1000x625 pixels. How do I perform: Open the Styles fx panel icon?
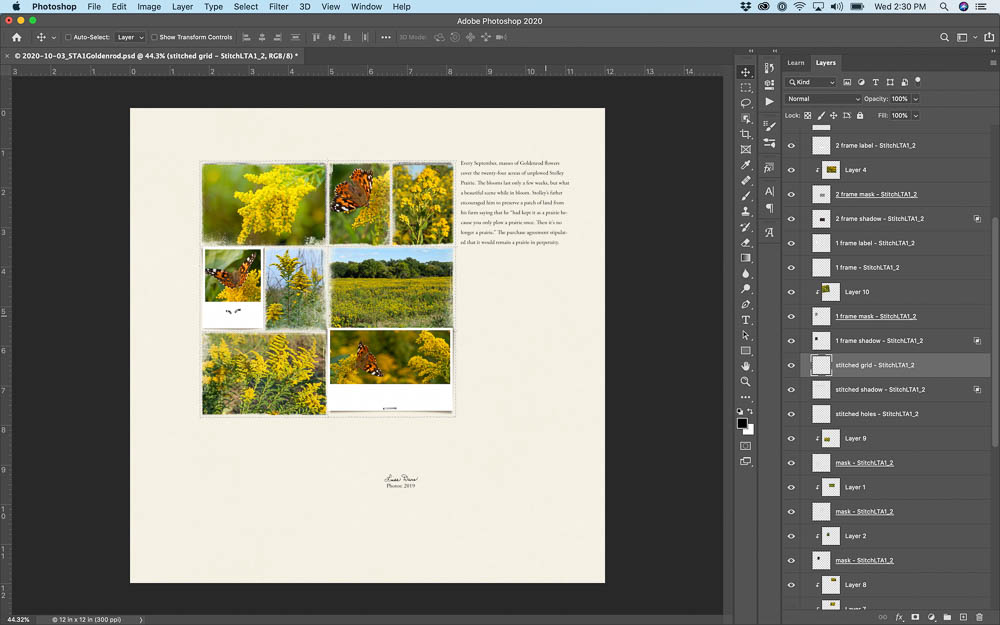pos(769,168)
